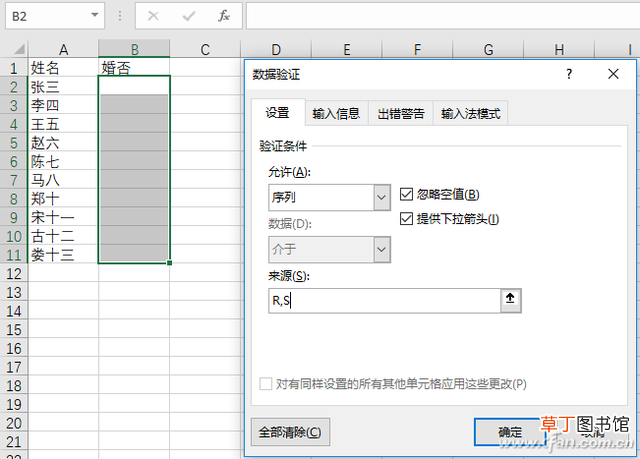Click the range selector arrow beside source field

coord(511,301)
